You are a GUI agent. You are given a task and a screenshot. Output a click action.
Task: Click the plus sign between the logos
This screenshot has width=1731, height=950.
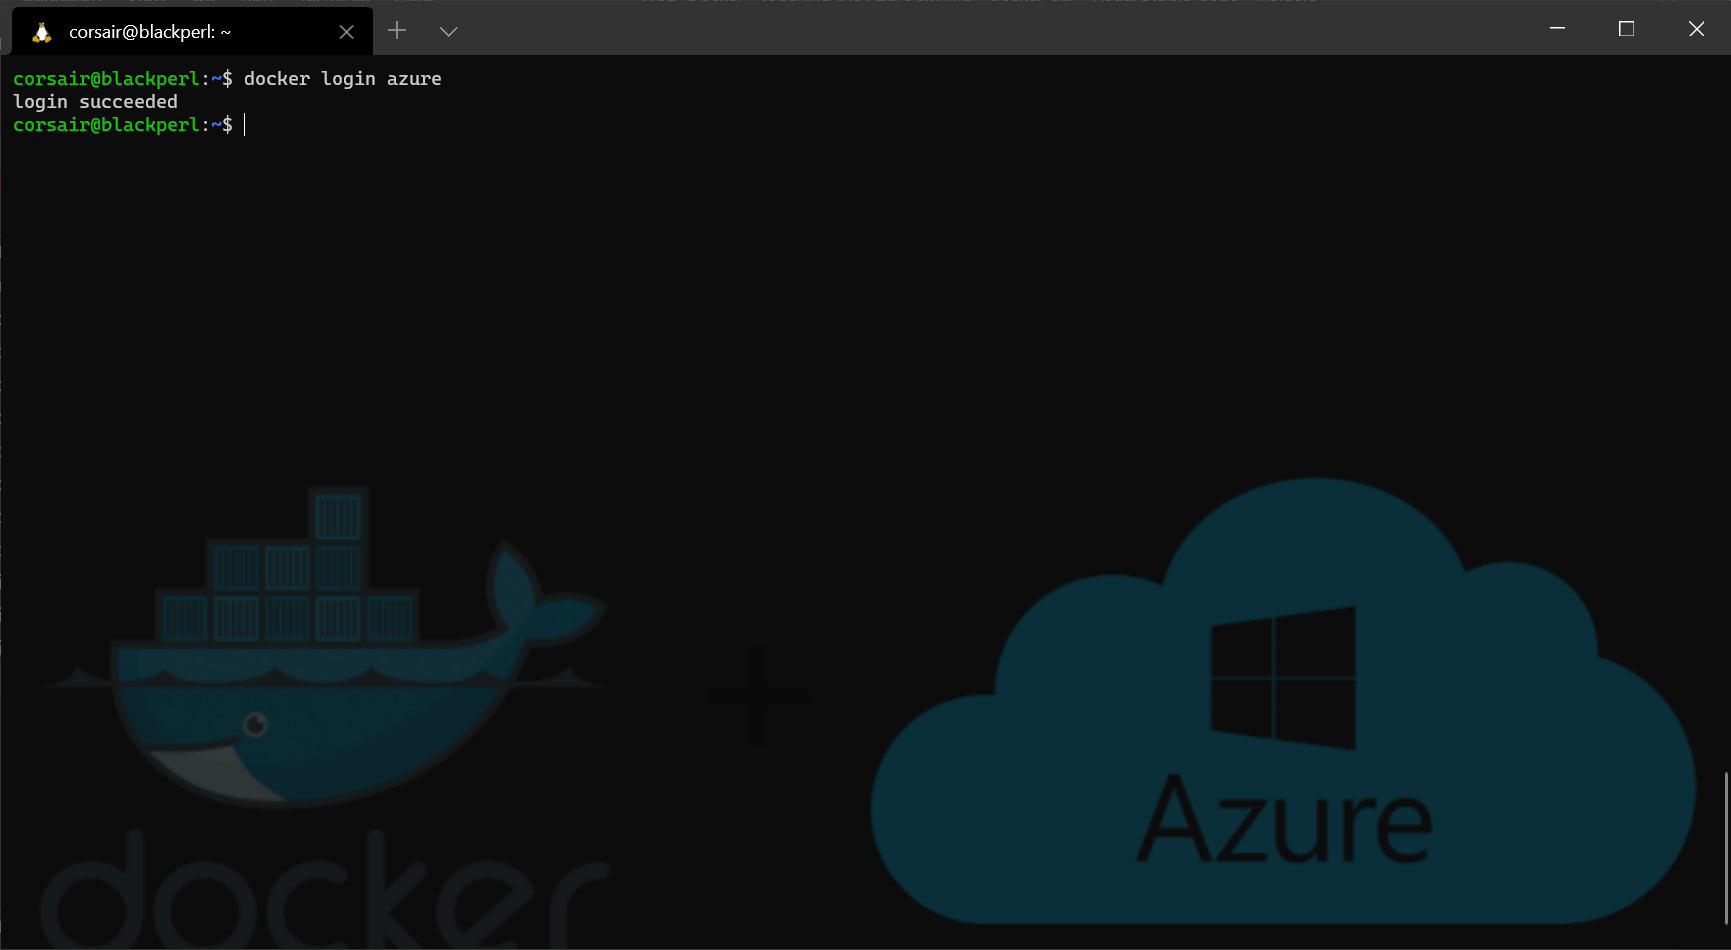(757, 695)
